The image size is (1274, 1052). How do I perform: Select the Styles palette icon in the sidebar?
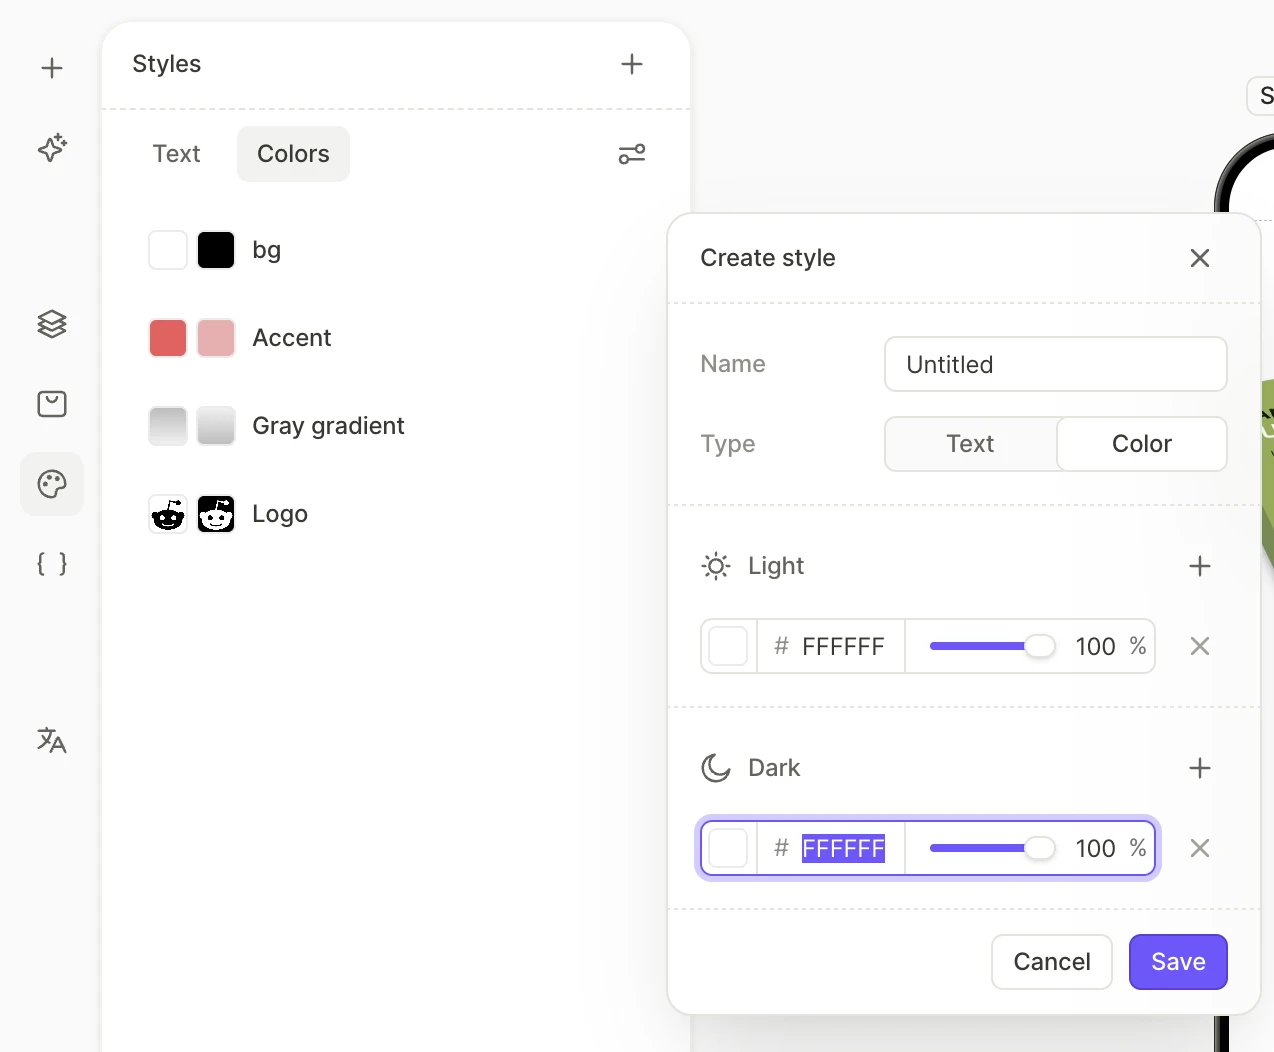[52, 484]
